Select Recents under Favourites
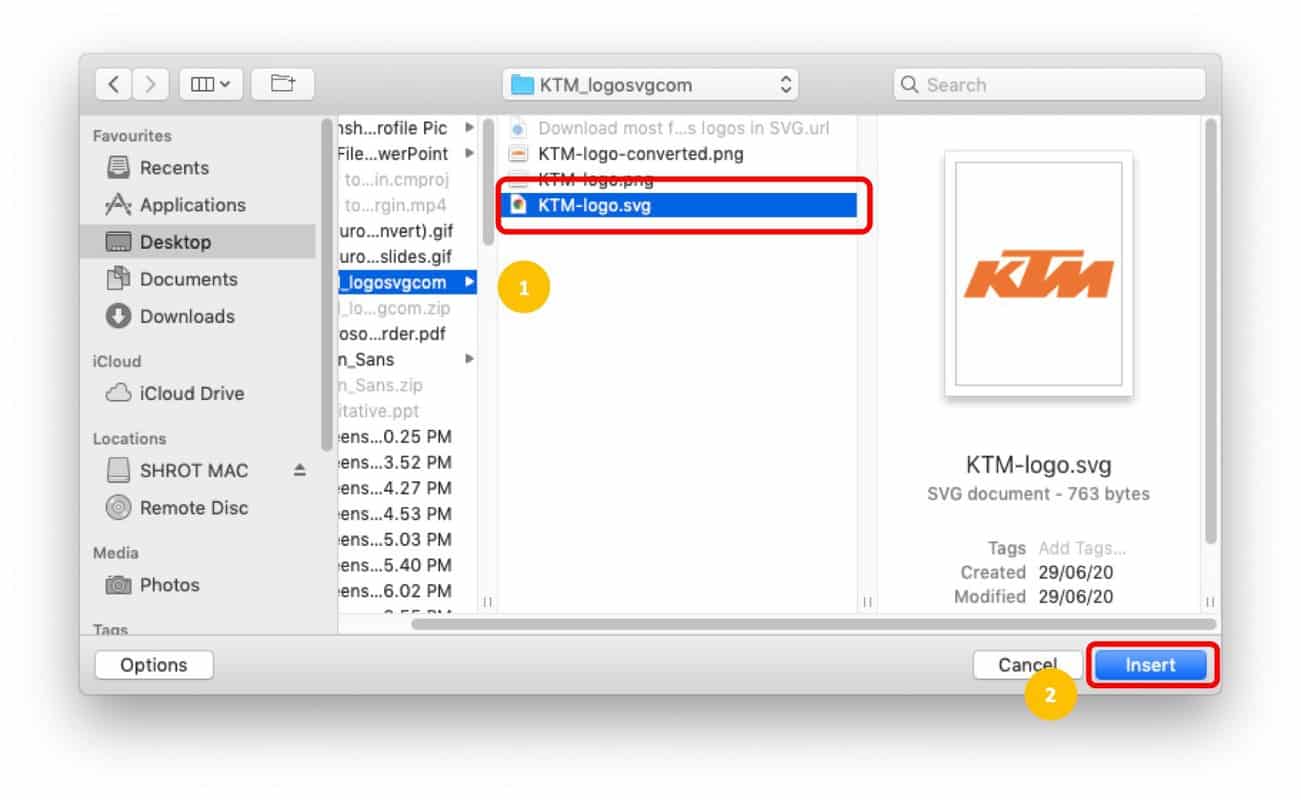This screenshot has height=800, width=1301. click(172, 168)
